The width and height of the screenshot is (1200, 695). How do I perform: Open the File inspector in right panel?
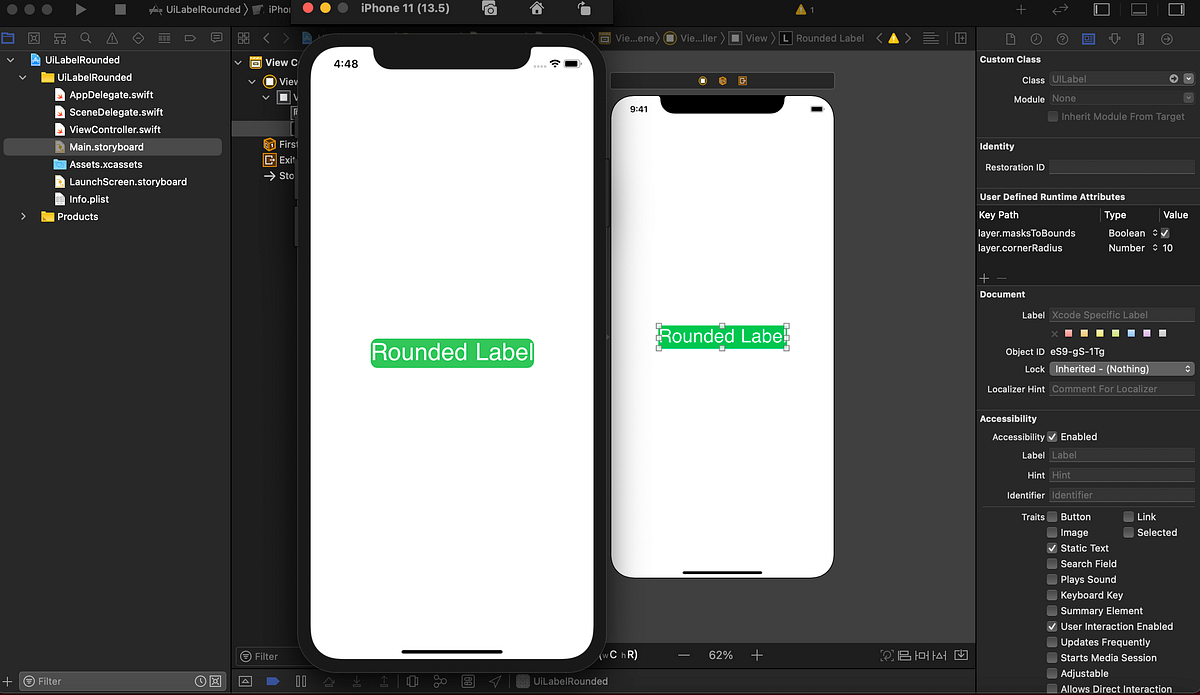(x=1010, y=39)
